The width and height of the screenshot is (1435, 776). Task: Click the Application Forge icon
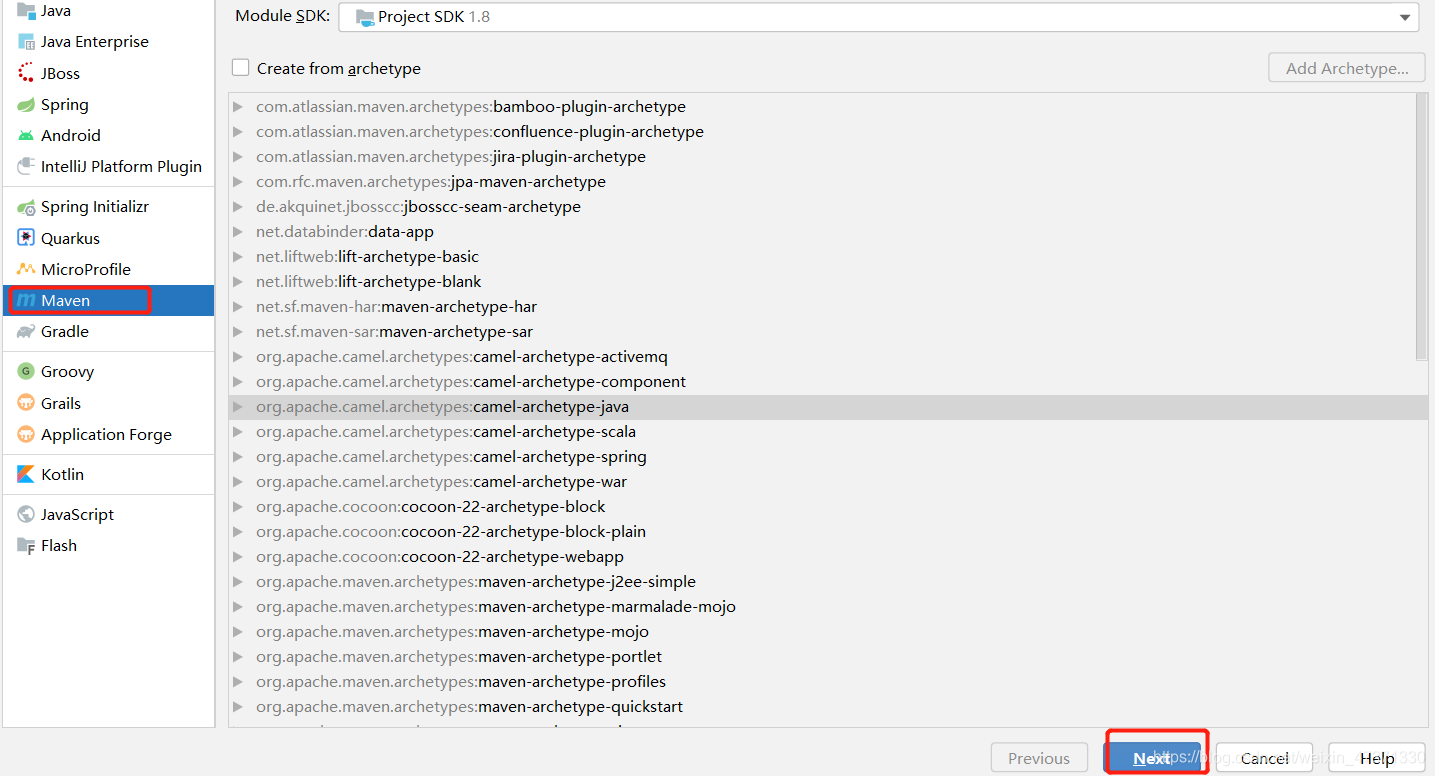tap(26, 434)
